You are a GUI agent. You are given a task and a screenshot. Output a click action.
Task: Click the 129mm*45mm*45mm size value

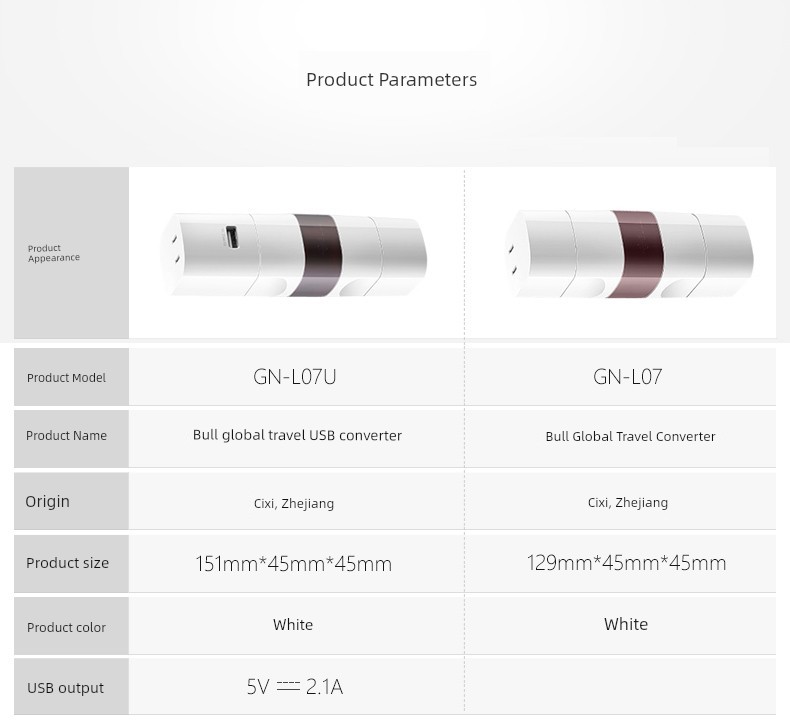(x=626, y=563)
